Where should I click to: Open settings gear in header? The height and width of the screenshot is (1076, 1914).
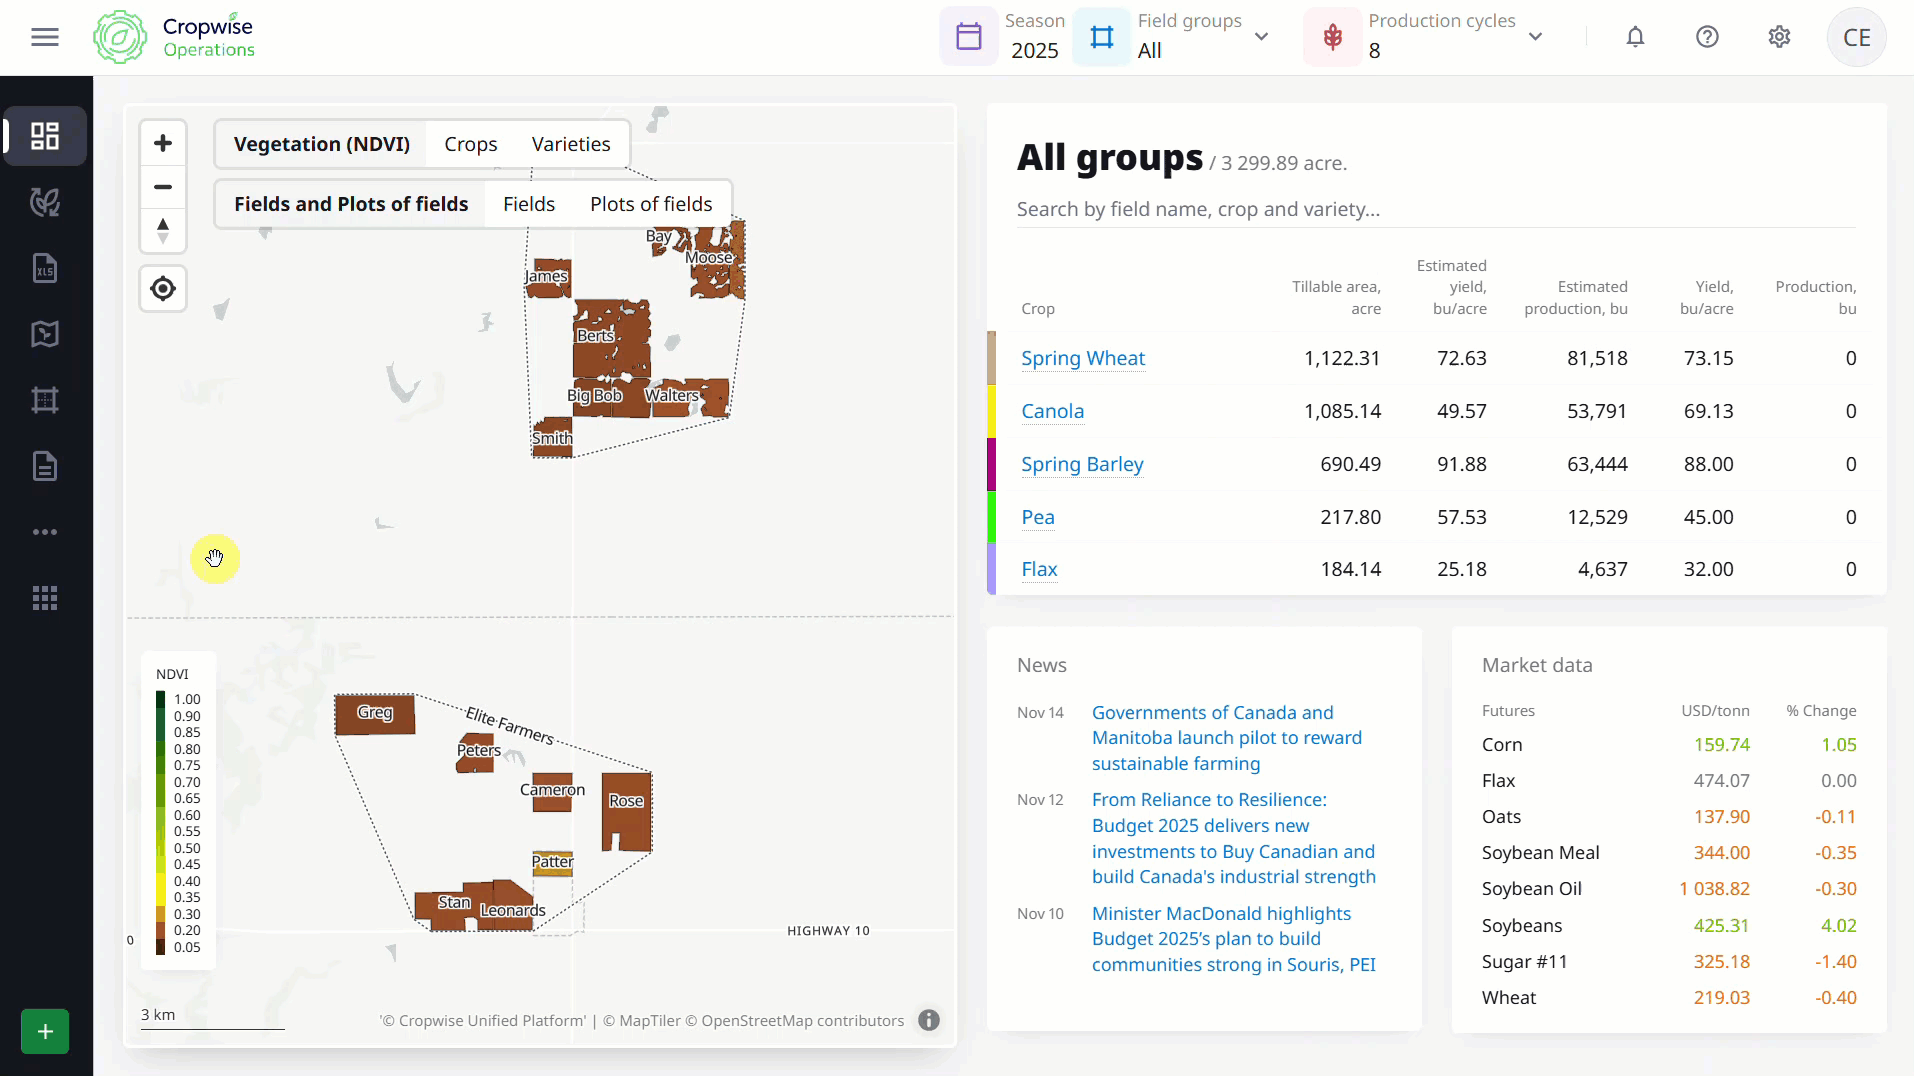coord(1779,37)
